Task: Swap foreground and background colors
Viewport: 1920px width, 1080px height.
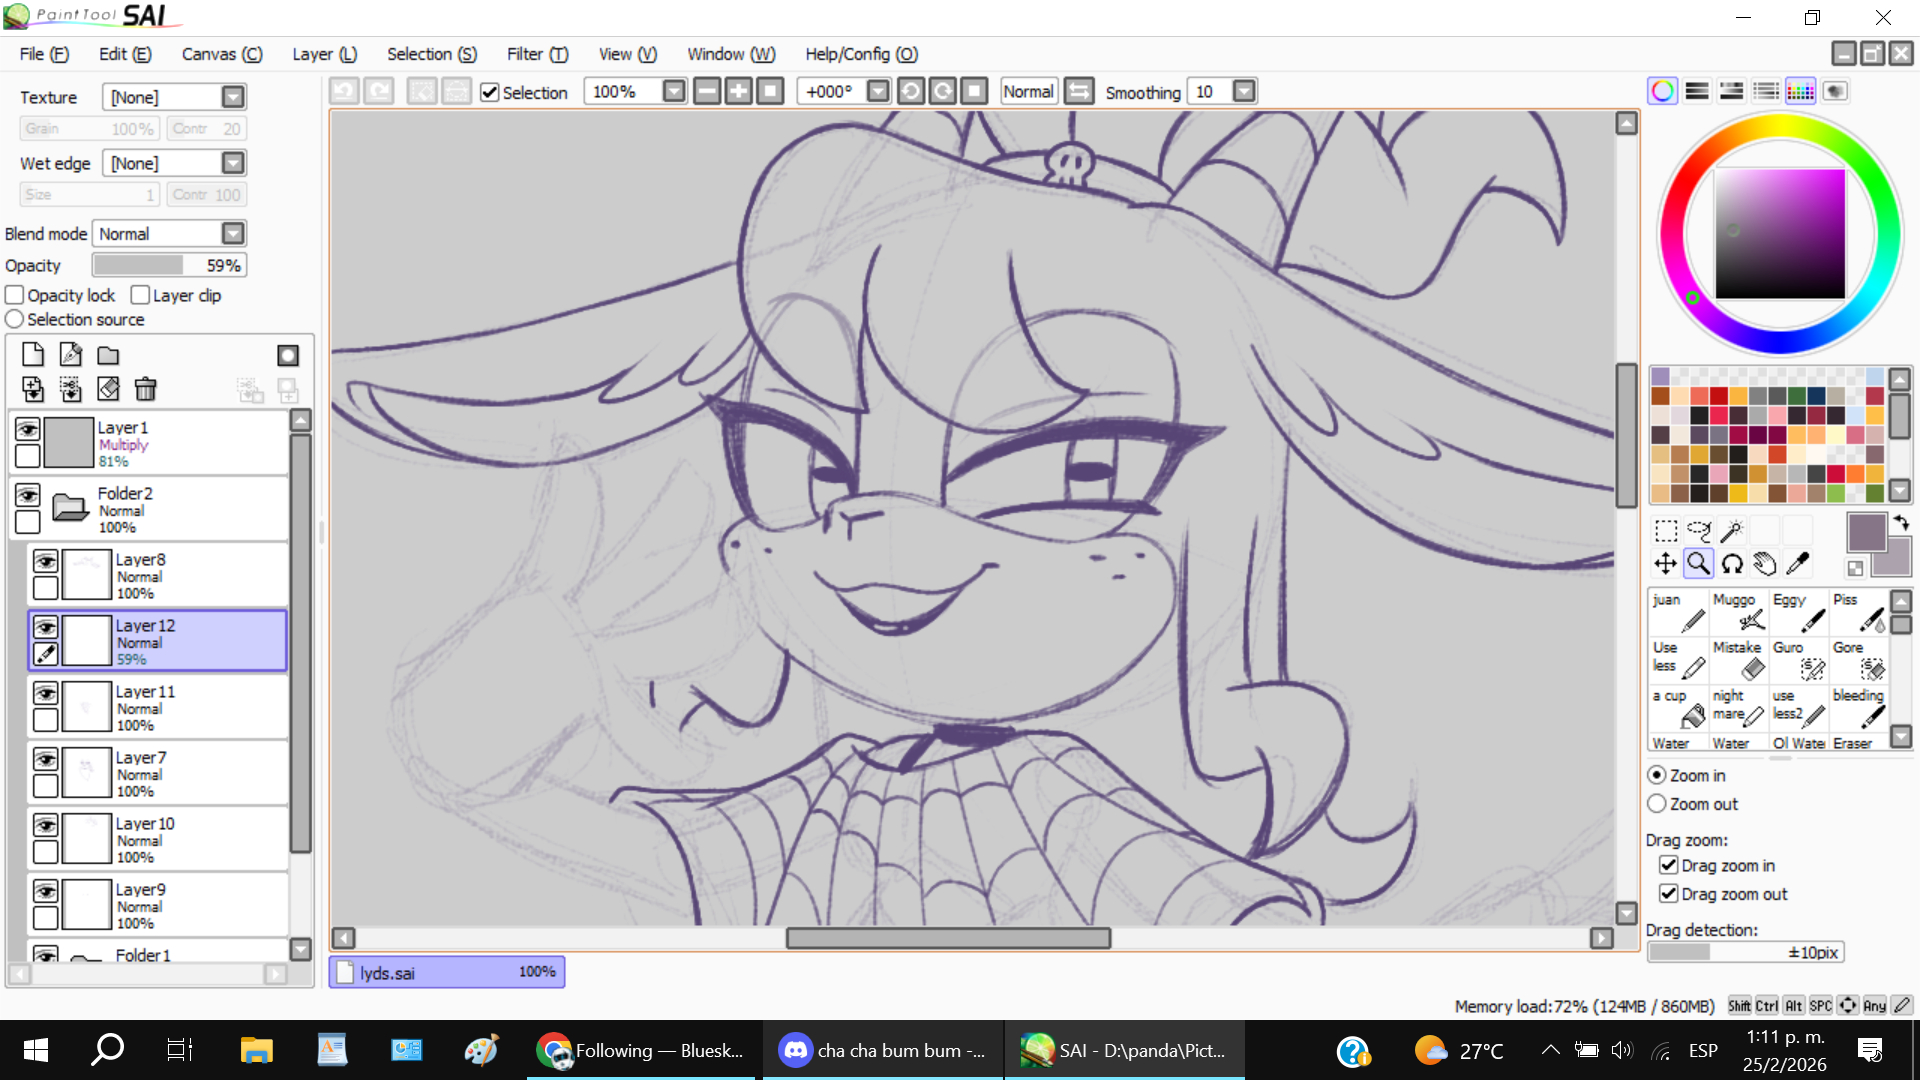Action: coord(1901,522)
